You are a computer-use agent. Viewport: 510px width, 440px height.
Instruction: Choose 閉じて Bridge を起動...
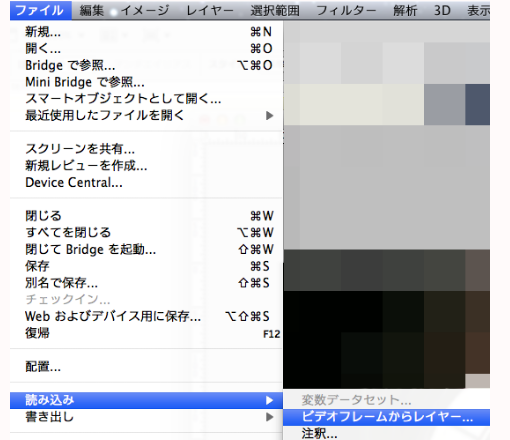(146, 249)
